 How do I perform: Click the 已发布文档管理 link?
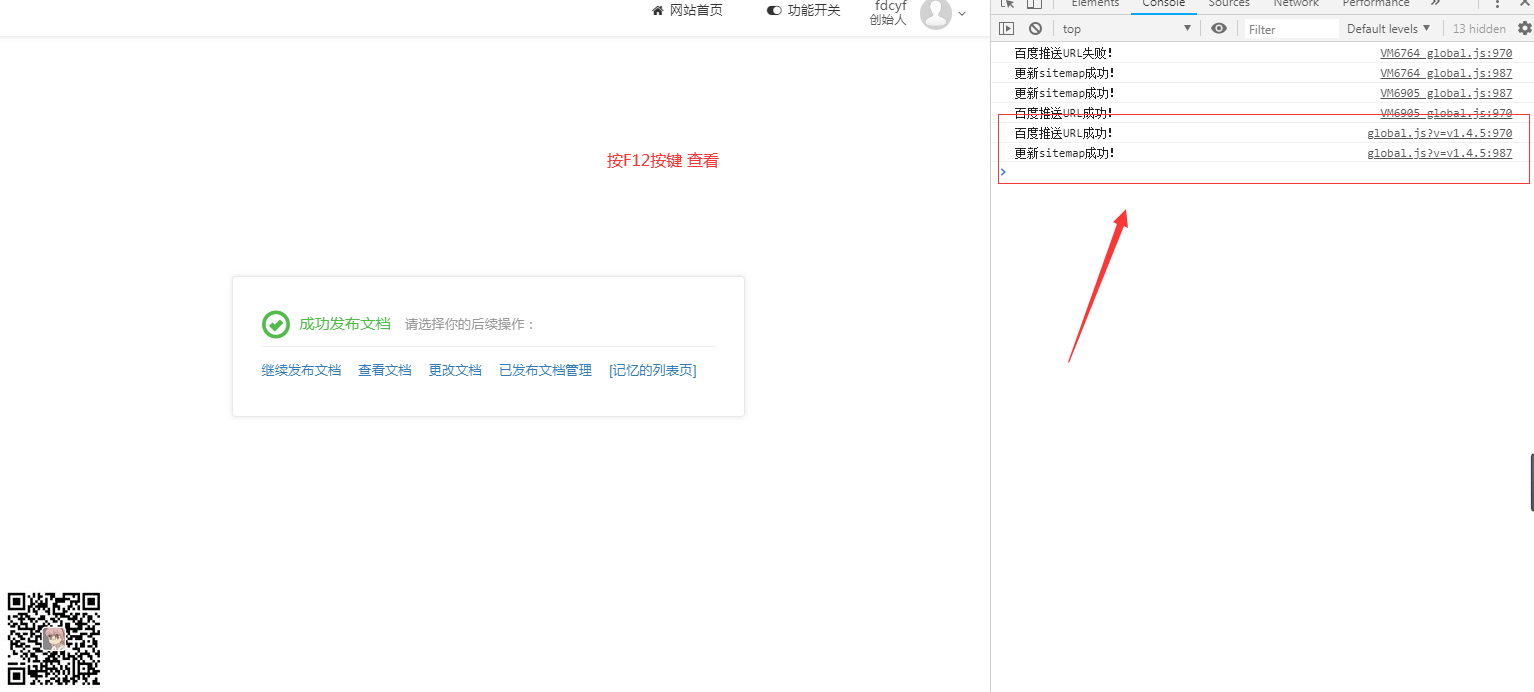545,369
